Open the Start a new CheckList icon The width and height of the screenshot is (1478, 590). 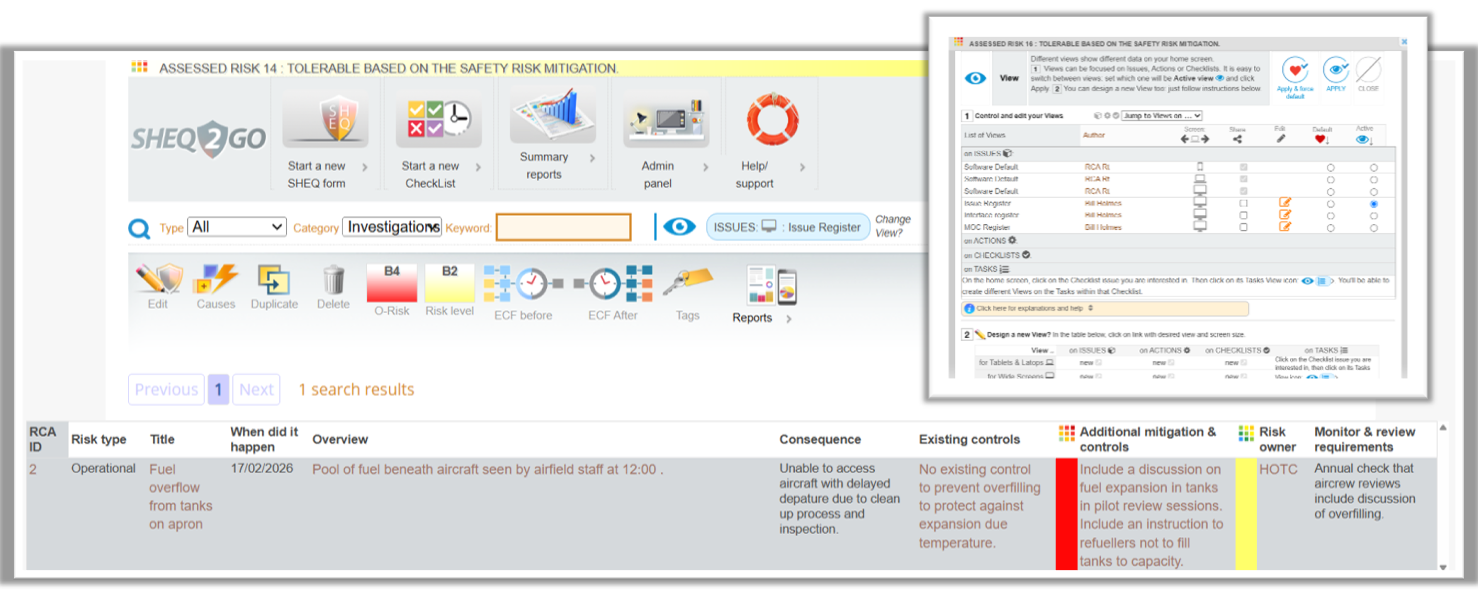(438, 120)
